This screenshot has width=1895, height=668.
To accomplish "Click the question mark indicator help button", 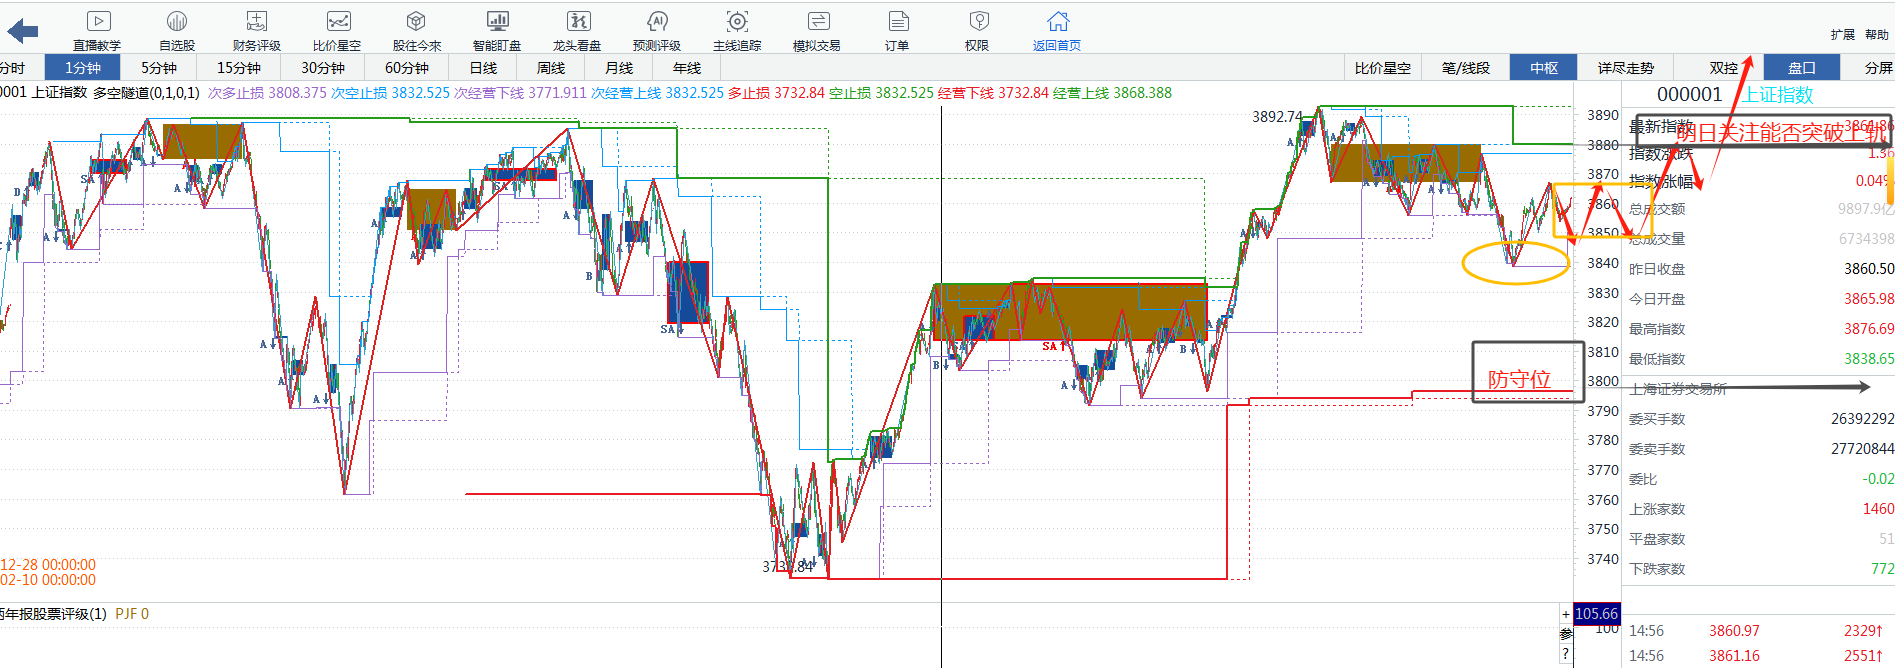I will 1566,654.
